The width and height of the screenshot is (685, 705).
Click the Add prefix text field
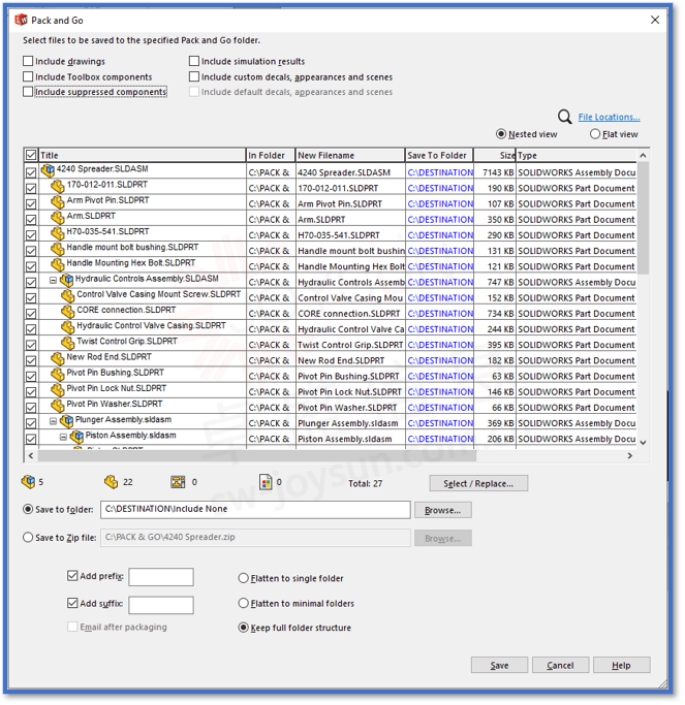[x=161, y=577]
